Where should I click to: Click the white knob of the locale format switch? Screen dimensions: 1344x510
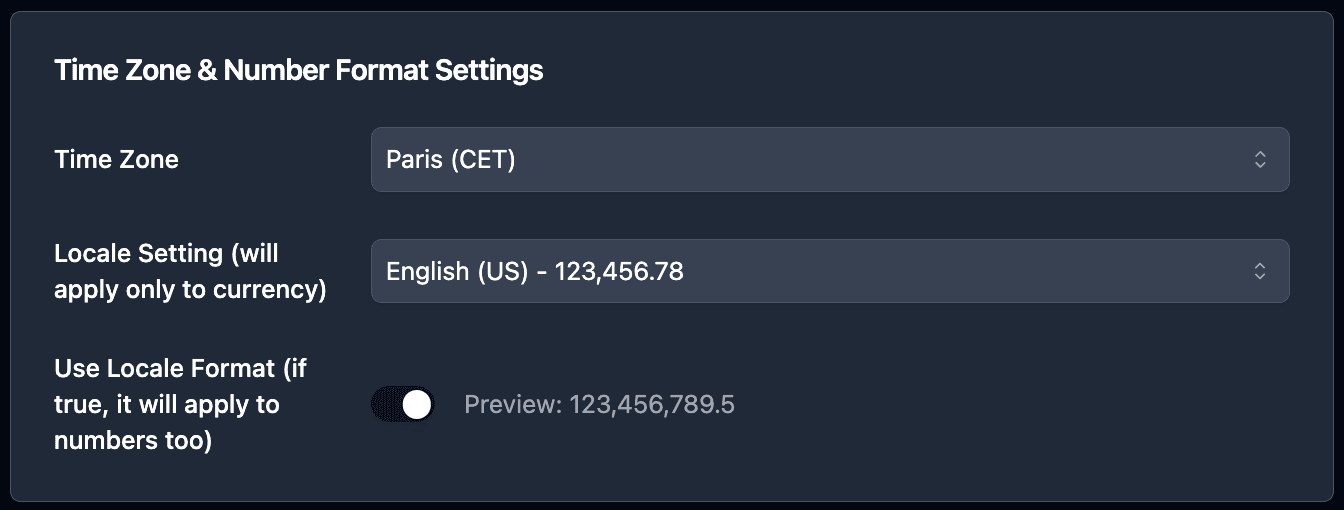[417, 405]
